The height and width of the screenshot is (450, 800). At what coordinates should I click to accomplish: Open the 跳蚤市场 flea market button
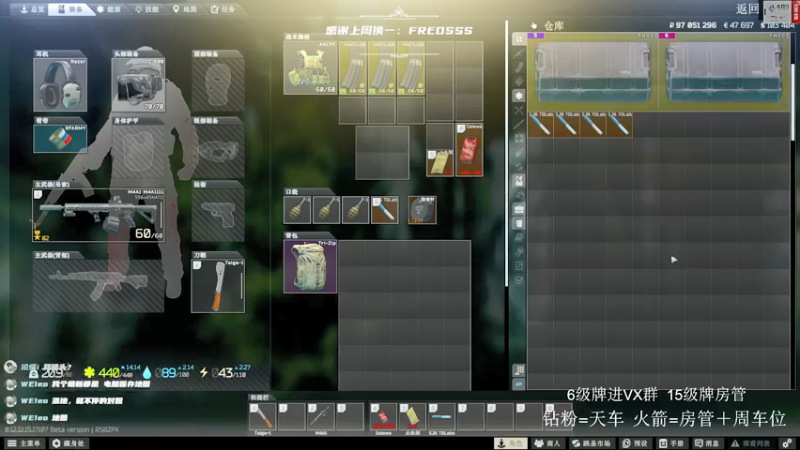point(591,443)
